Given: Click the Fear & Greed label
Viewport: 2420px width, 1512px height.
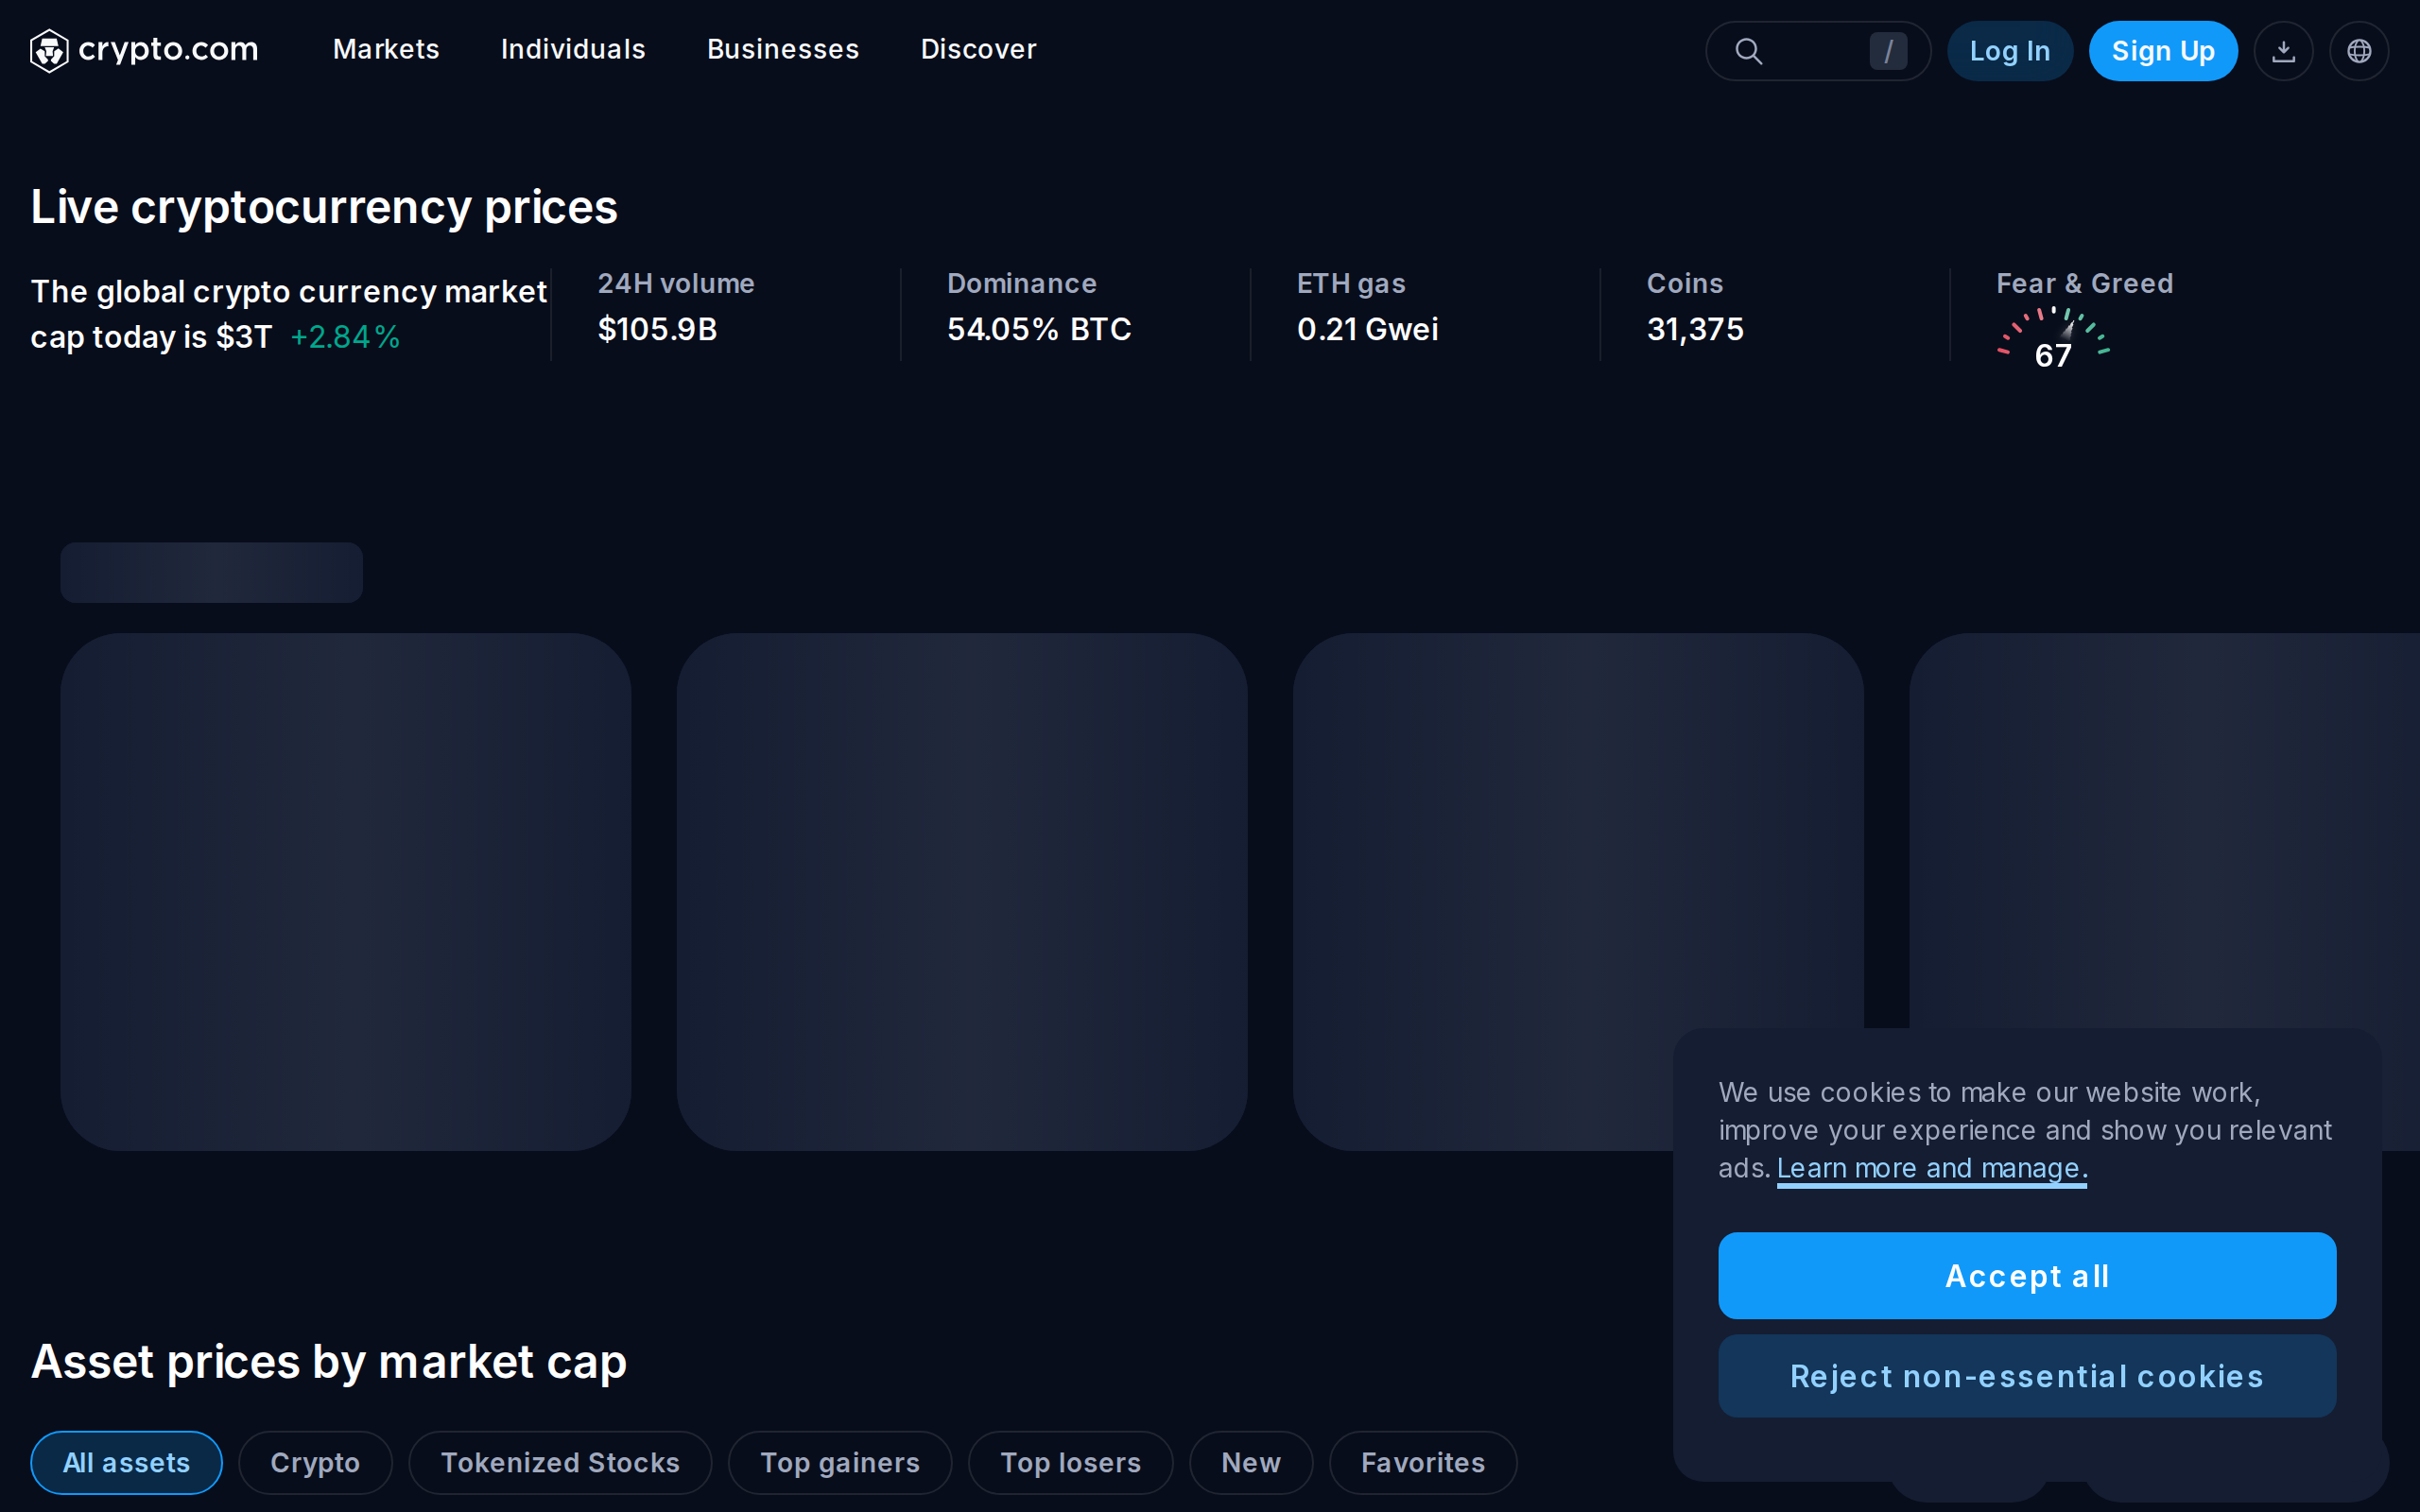Looking at the screenshot, I should pos(2084,284).
